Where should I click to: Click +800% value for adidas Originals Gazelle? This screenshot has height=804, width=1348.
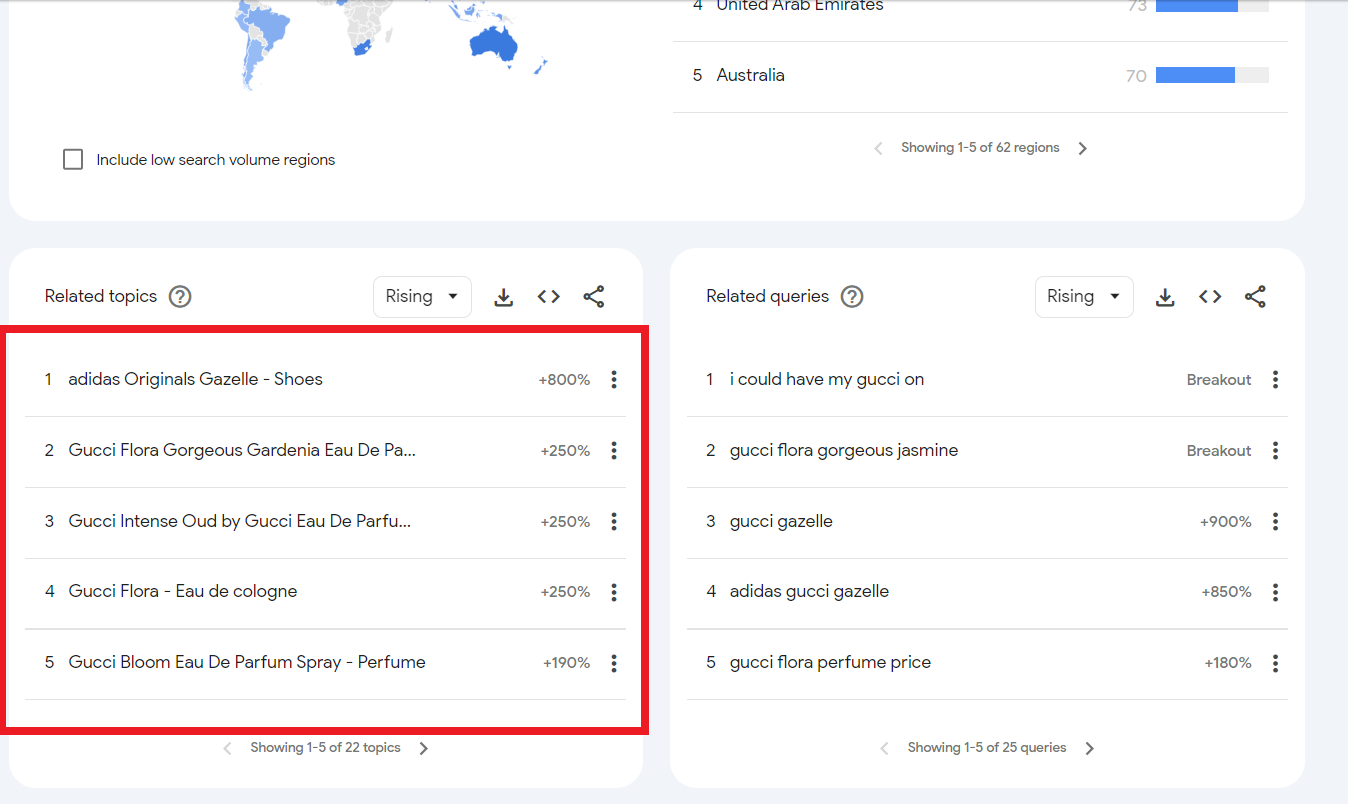pos(564,380)
